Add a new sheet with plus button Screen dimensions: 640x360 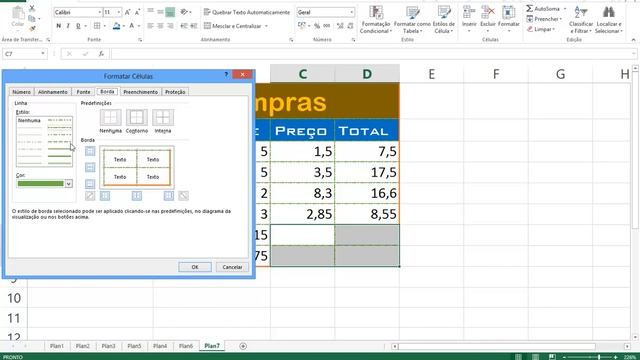click(243, 346)
